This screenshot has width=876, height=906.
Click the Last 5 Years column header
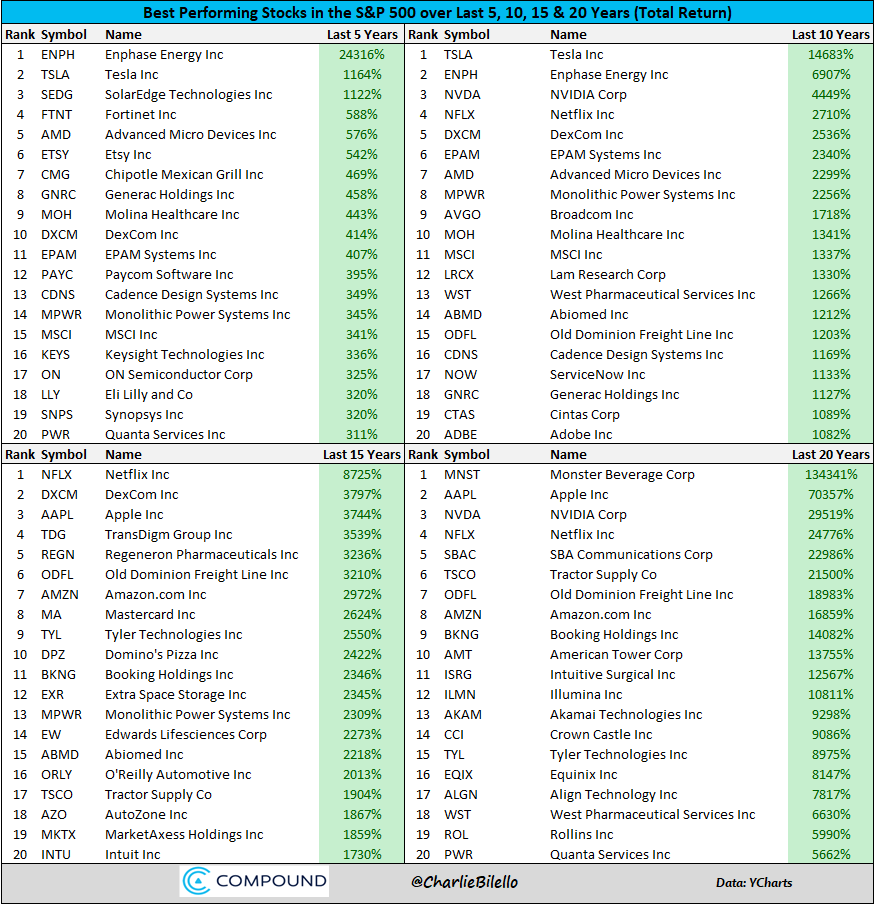[362, 35]
